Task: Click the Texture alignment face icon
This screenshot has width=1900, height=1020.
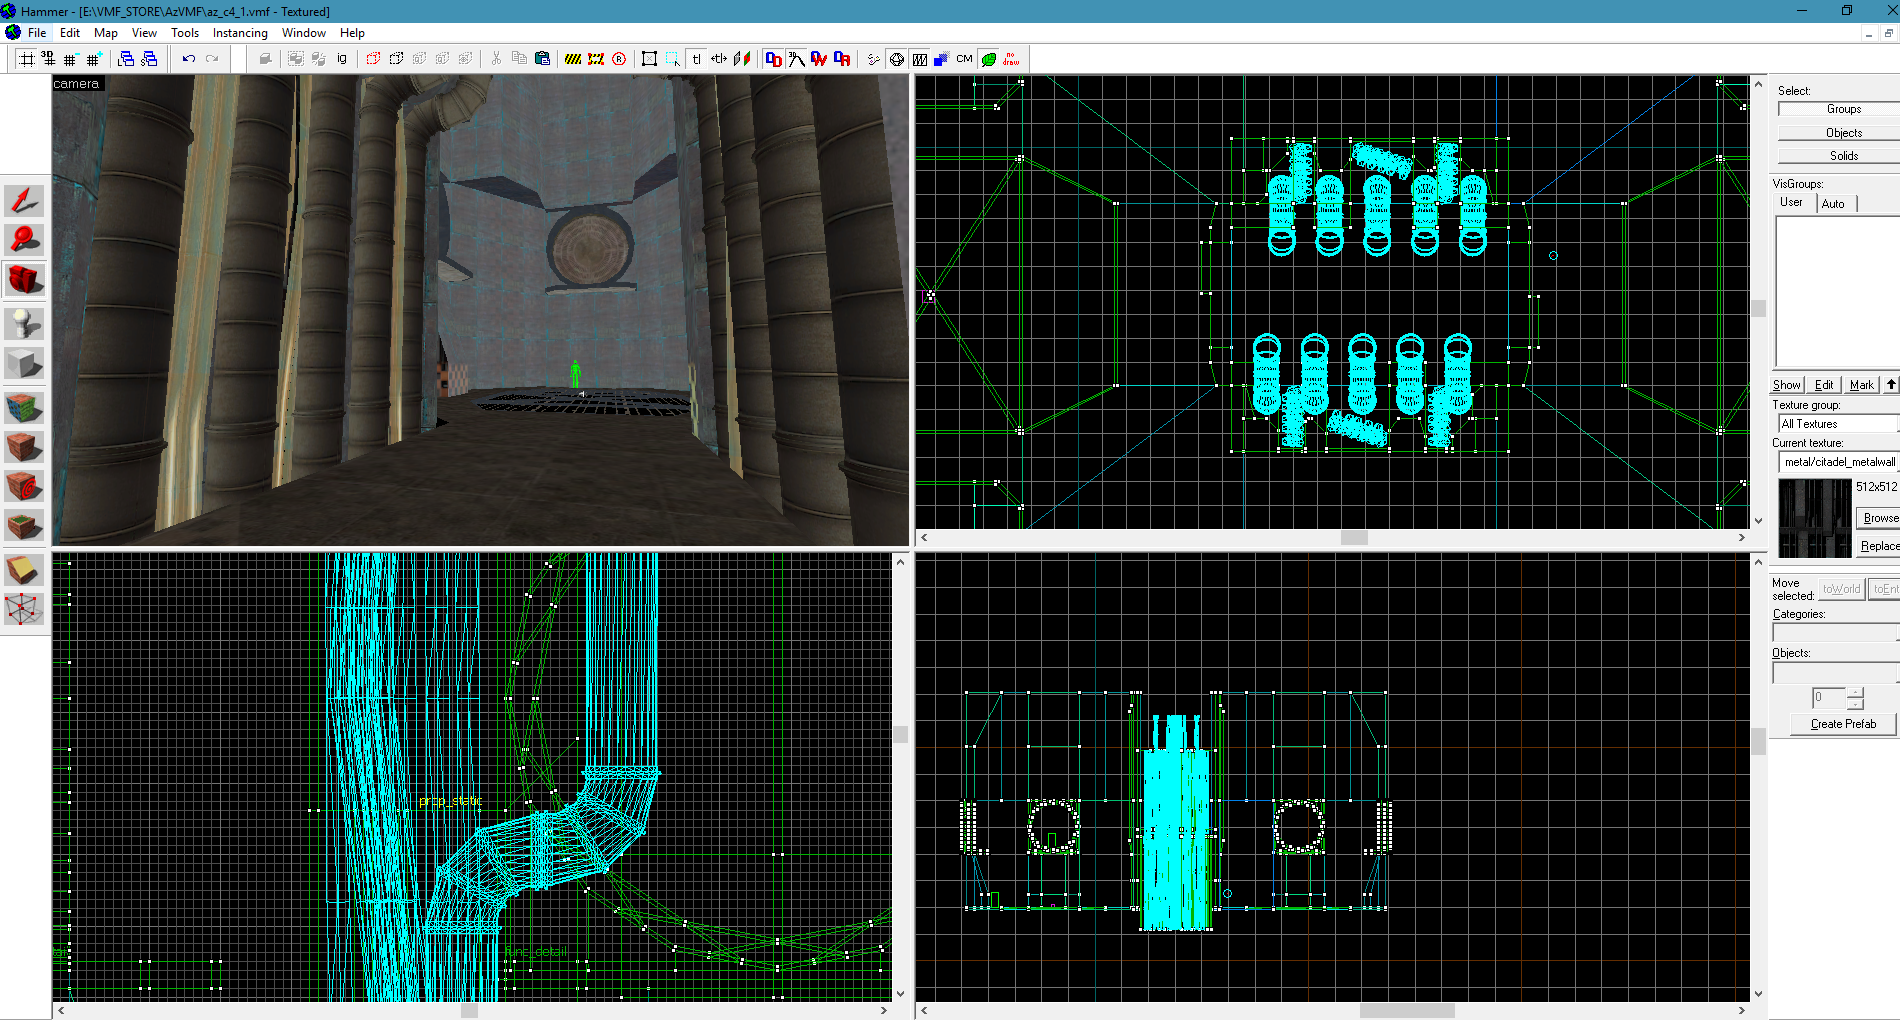Action: (x=742, y=59)
